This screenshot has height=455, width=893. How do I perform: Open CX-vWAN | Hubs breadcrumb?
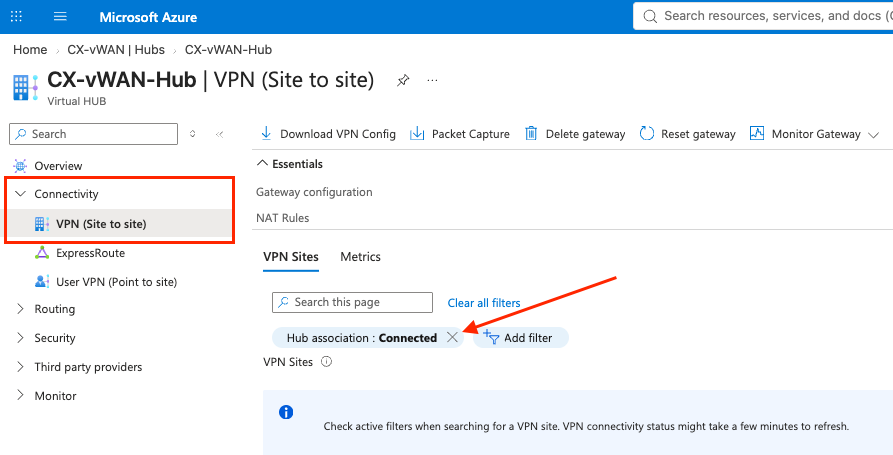coord(116,50)
